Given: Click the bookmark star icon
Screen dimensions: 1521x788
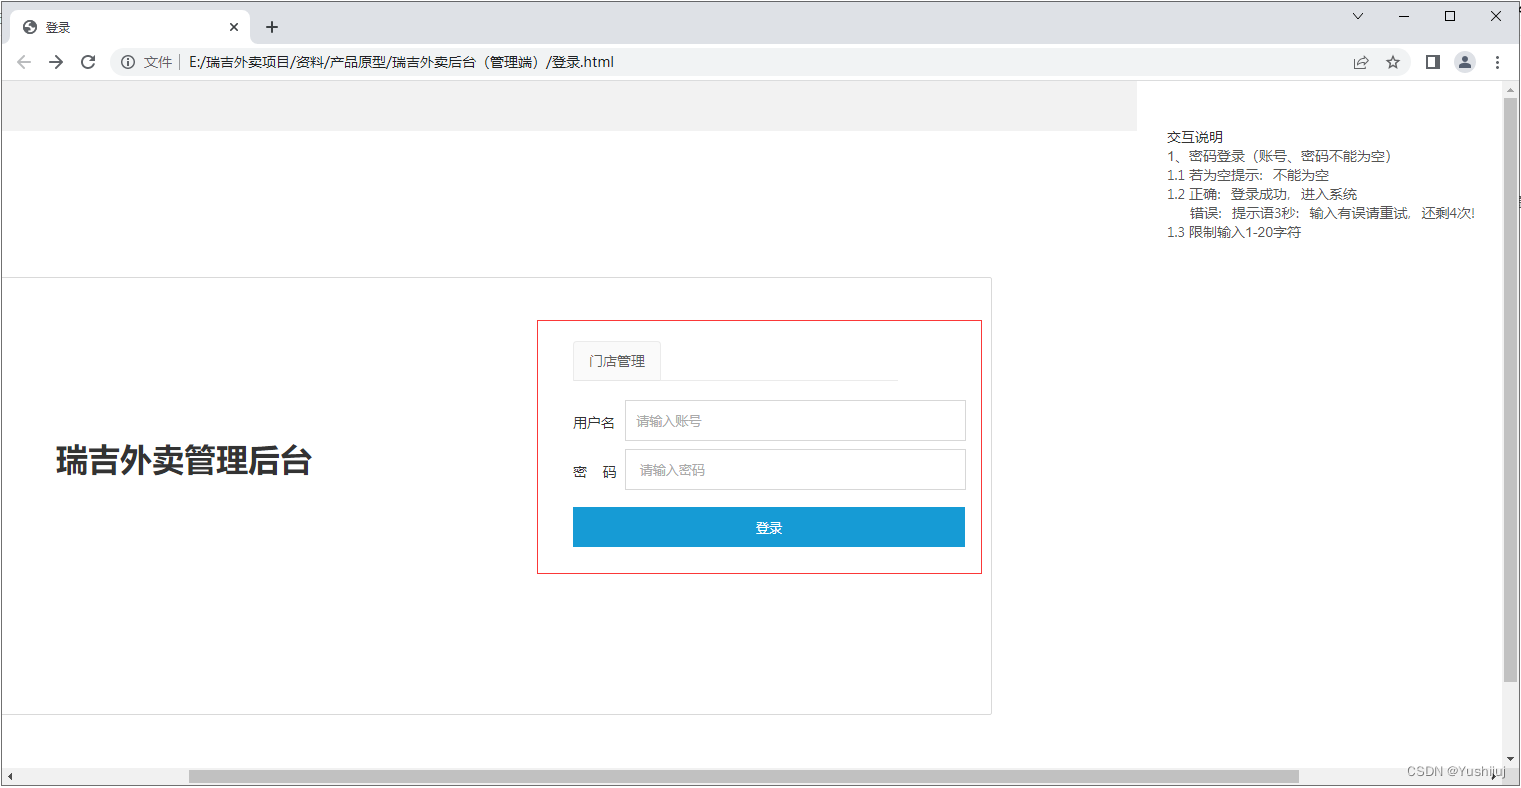Looking at the screenshot, I should click(x=1393, y=61).
